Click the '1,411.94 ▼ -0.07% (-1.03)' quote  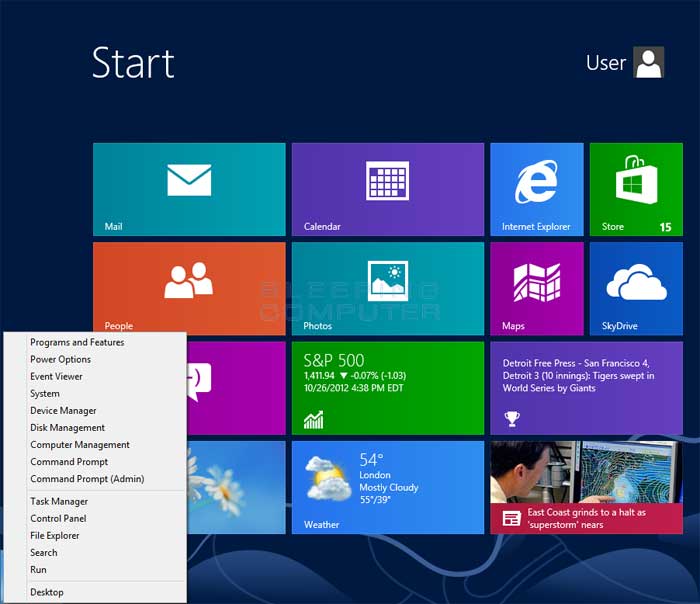(355, 376)
